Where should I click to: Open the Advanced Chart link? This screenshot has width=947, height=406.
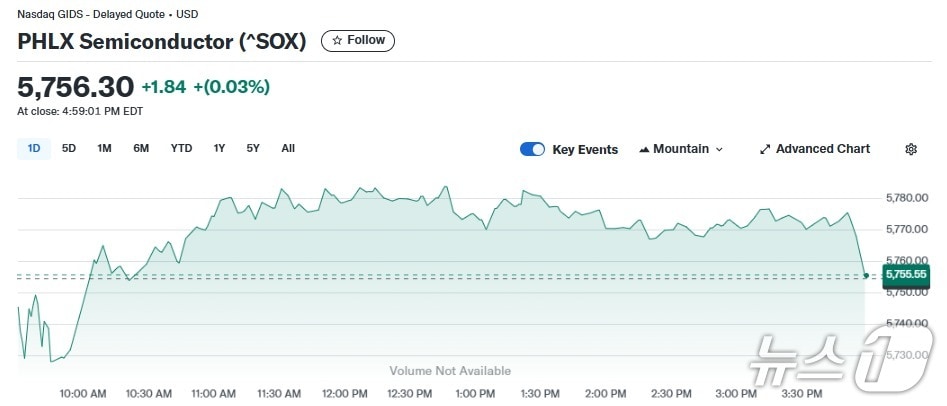click(822, 149)
